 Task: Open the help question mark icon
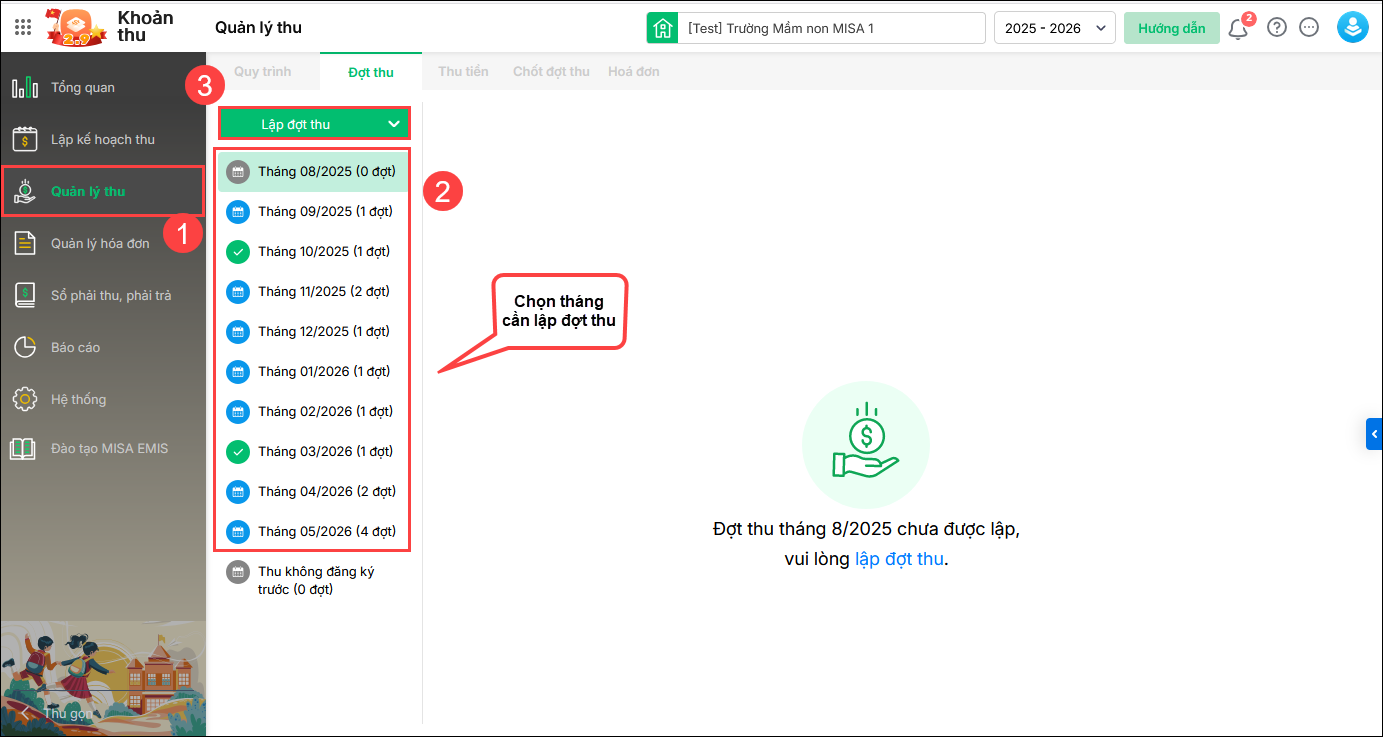coord(1277,28)
